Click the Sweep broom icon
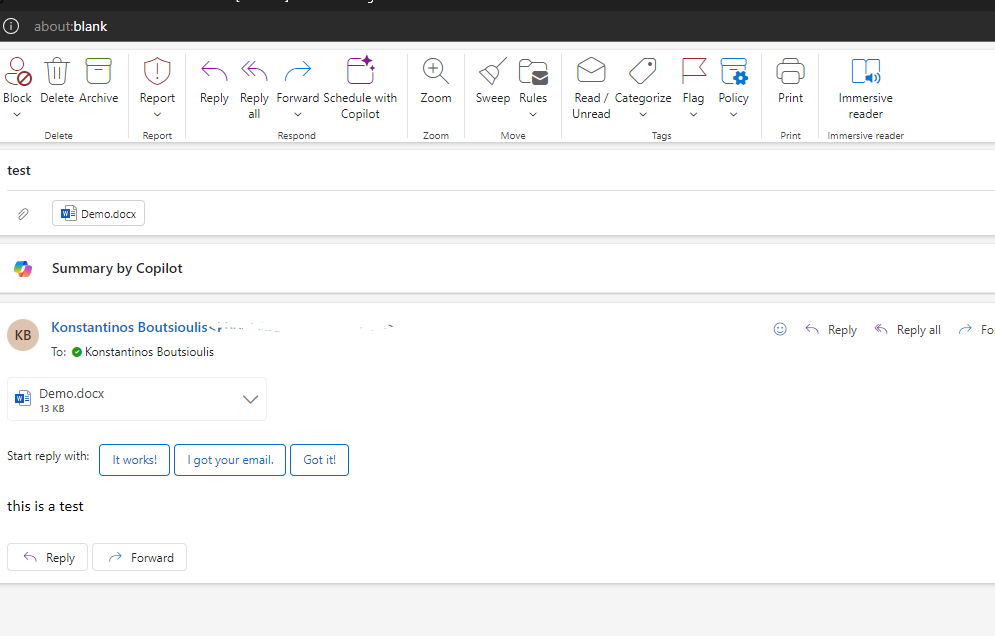 pos(492,71)
